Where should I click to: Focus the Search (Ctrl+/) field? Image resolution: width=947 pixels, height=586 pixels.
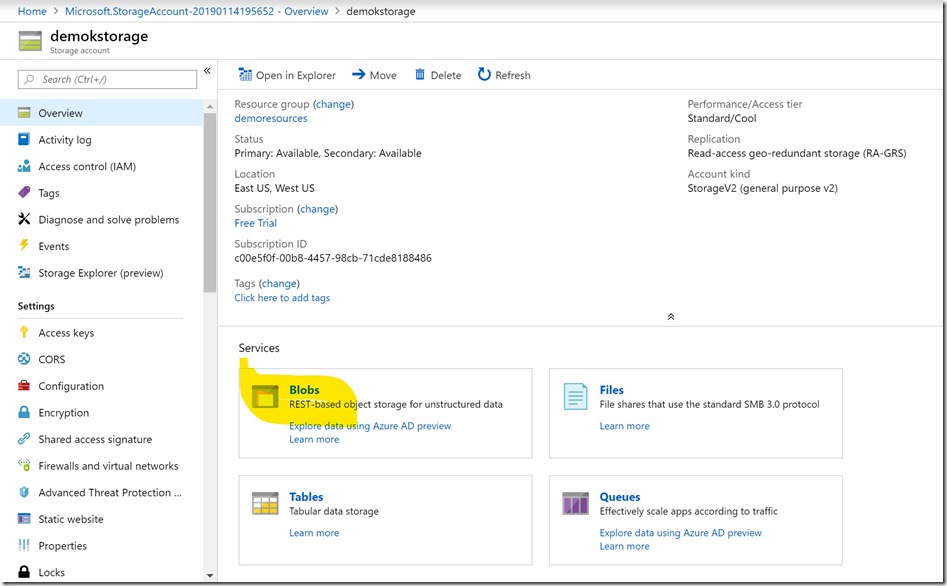pos(108,79)
